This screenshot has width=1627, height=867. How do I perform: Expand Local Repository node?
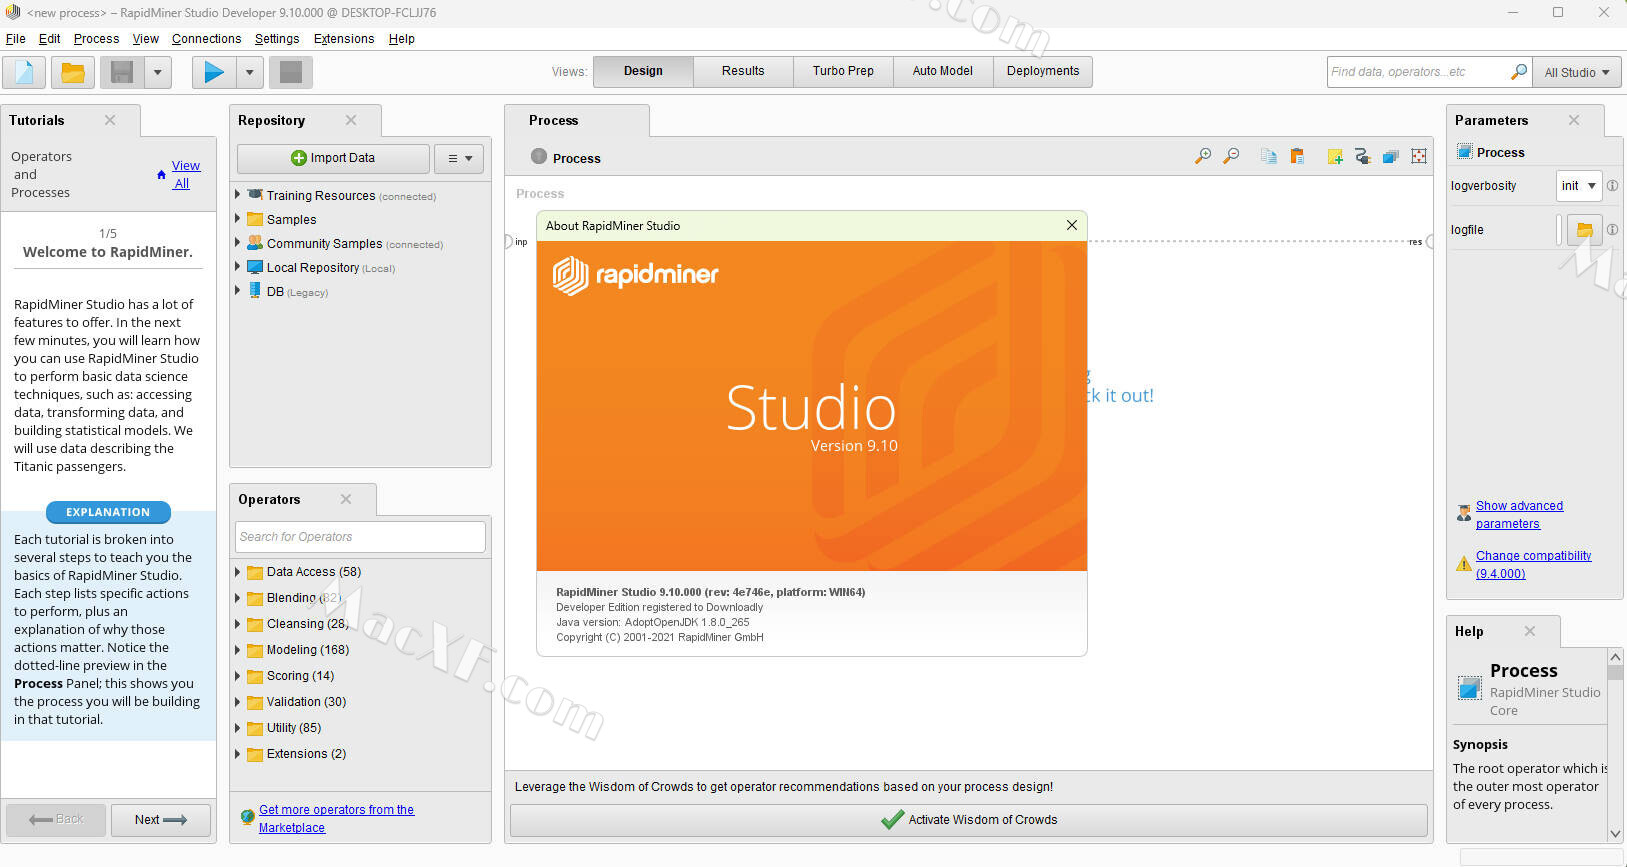coord(238,266)
